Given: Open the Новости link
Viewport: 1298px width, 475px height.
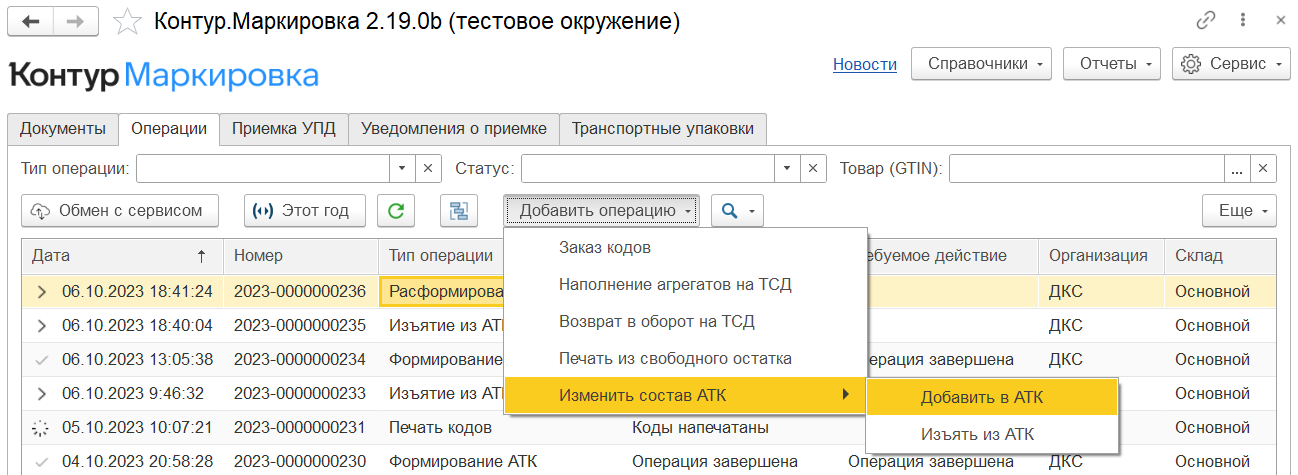Looking at the screenshot, I should (x=865, y=64).
